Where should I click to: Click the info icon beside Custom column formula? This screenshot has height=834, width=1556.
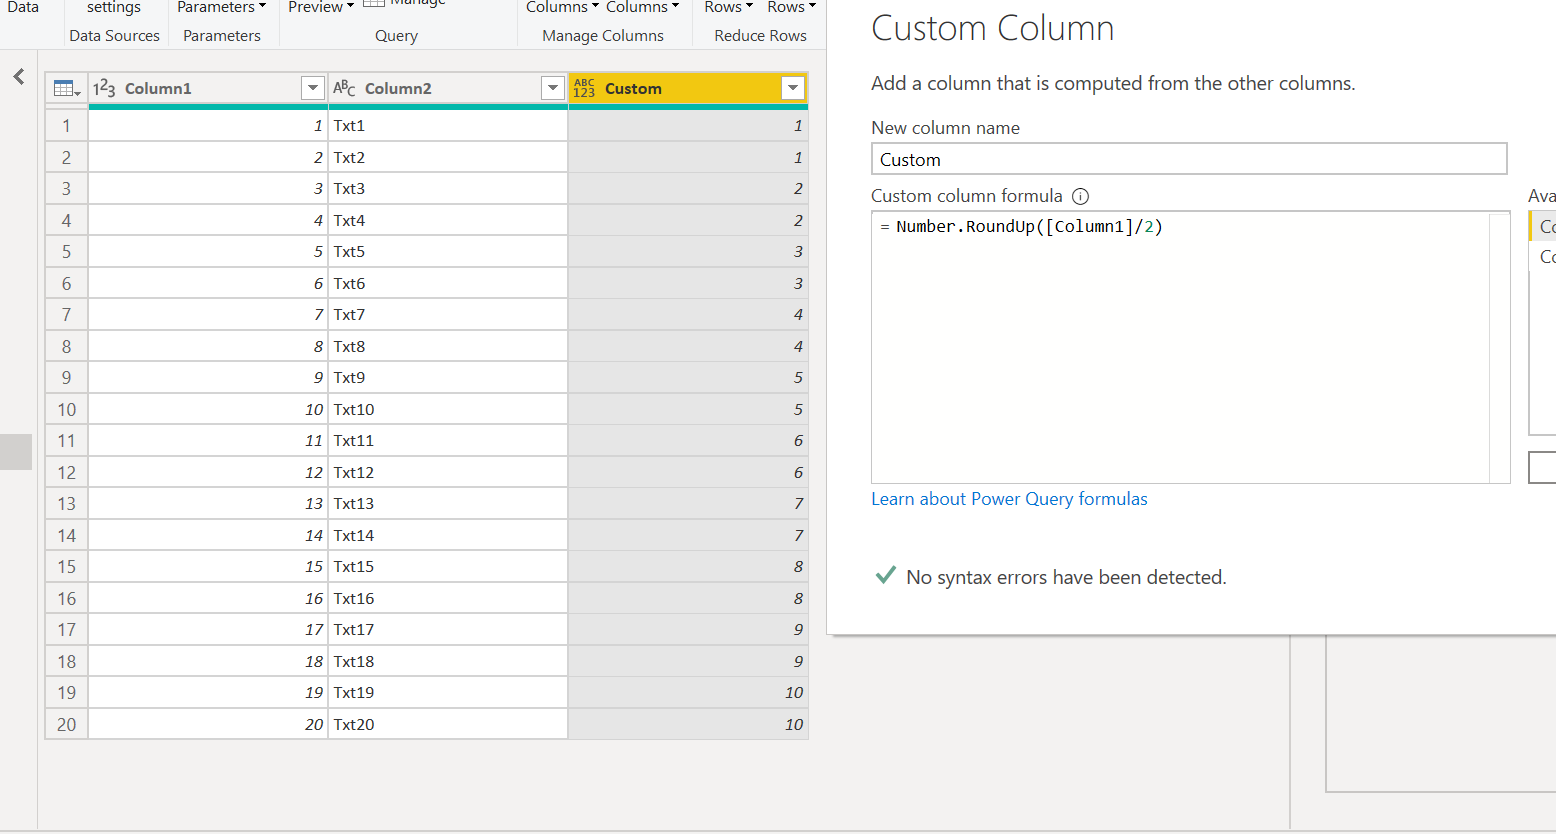(x=1080, y=197)
